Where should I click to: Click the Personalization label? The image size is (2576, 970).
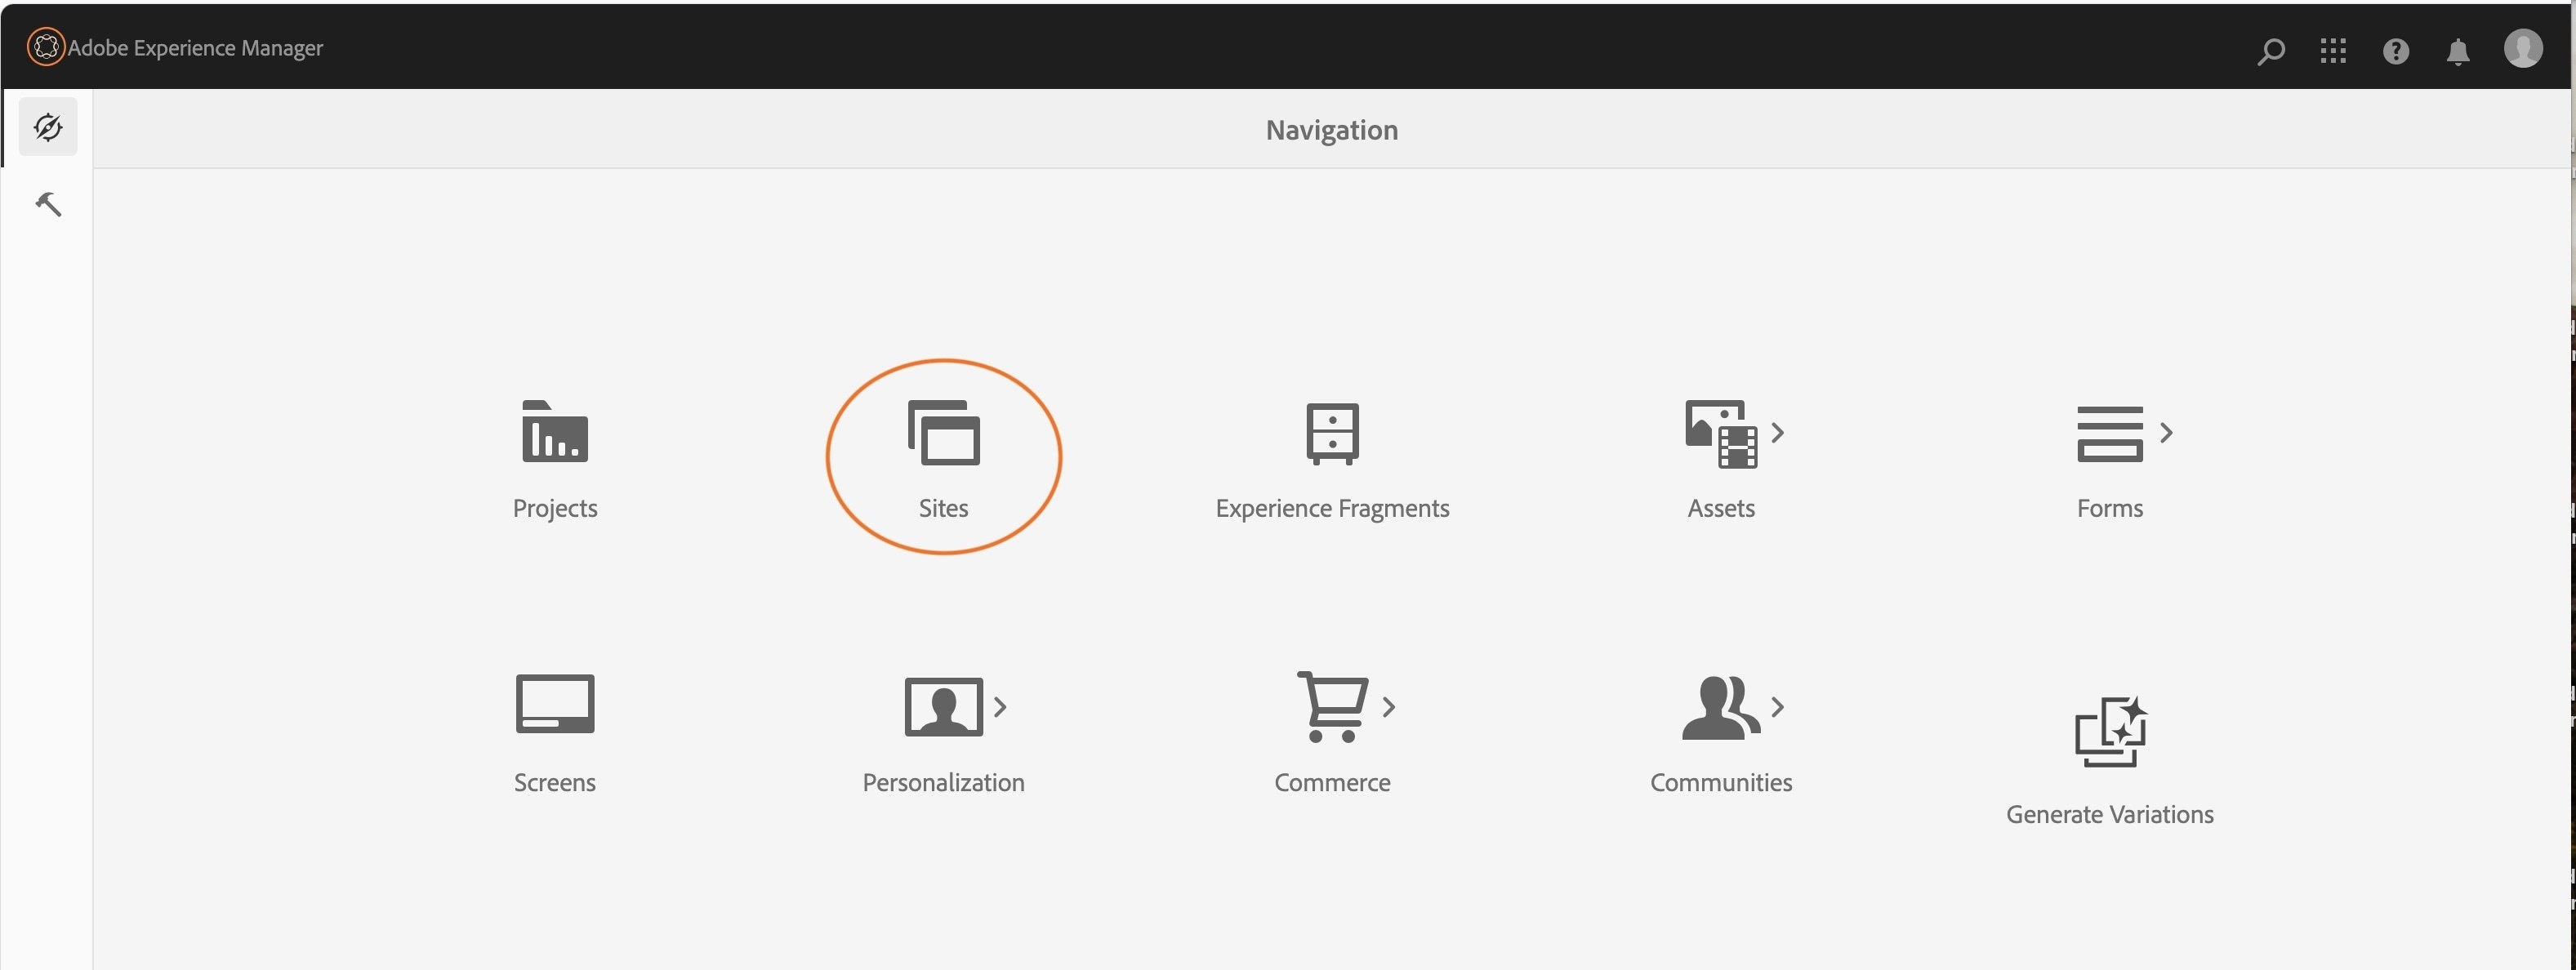click(x=943, y=782)
